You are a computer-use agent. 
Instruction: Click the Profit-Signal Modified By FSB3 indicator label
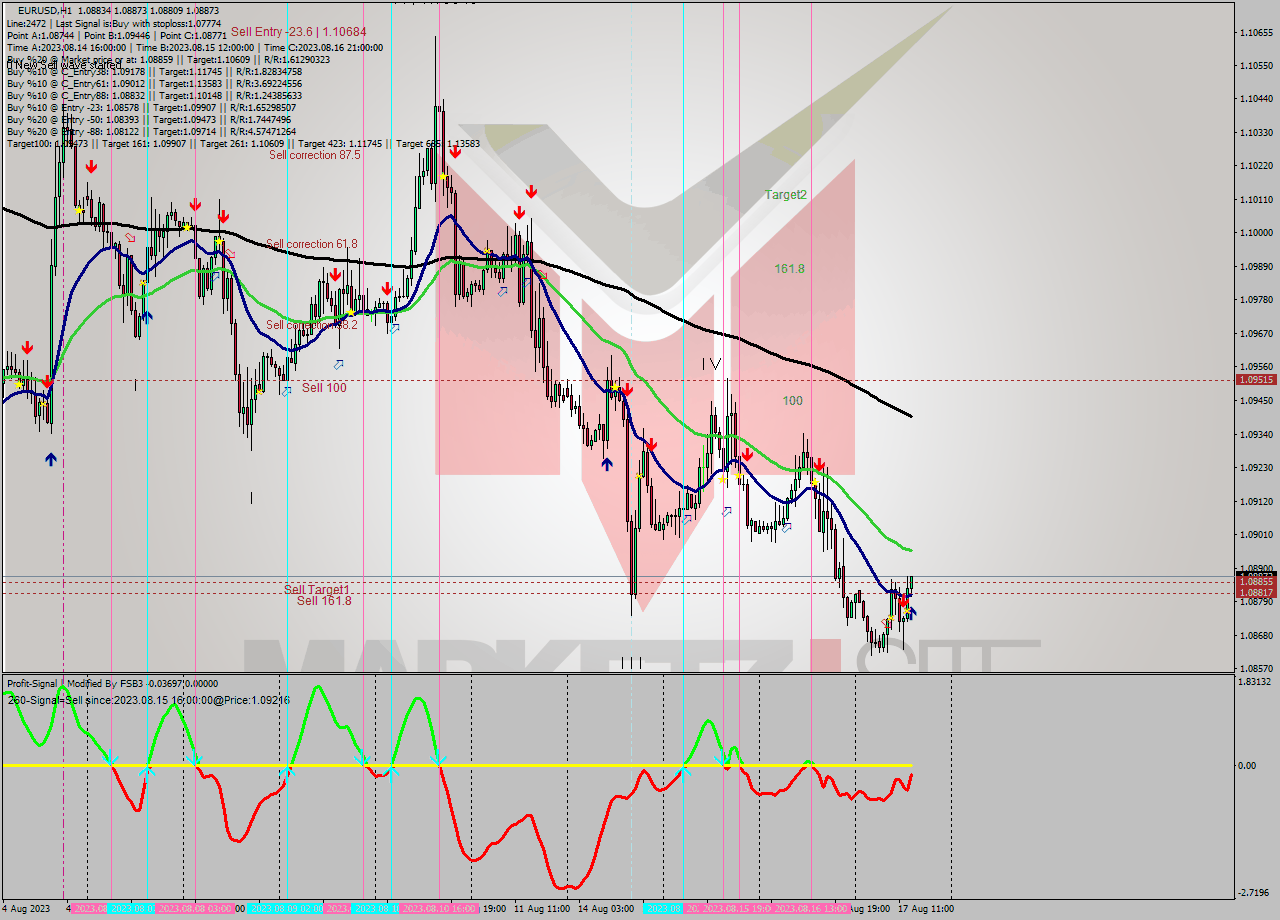tap(81, 683)
